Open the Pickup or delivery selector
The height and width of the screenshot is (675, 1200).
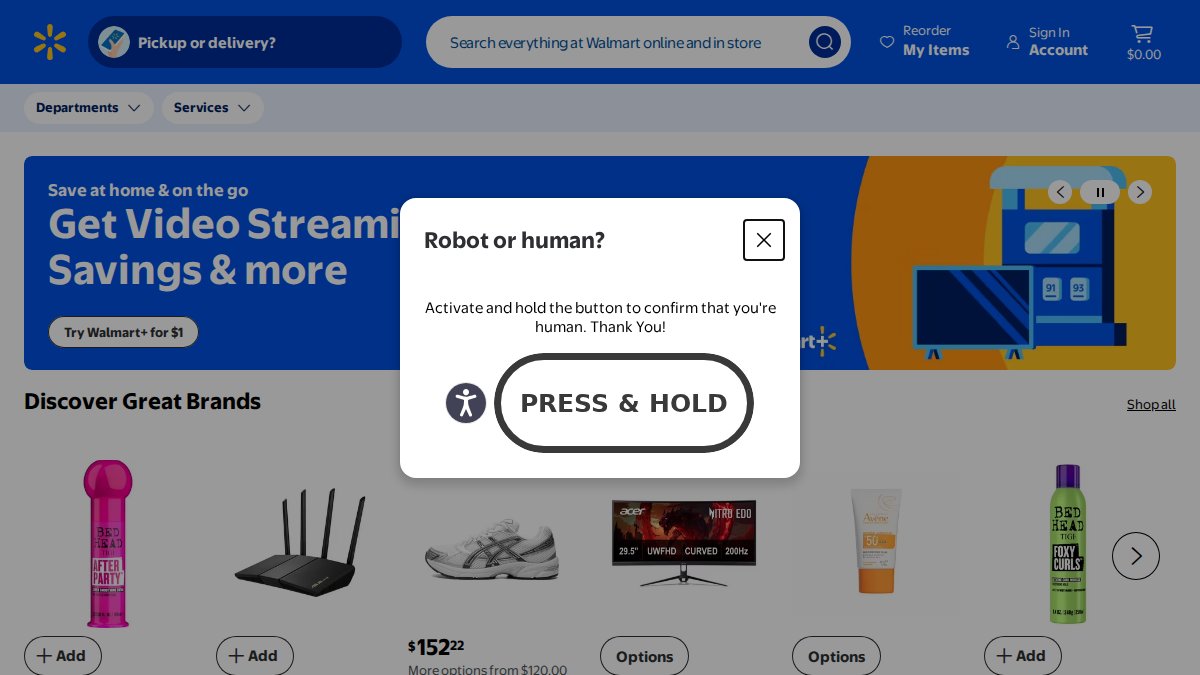(x=245, y=42)
